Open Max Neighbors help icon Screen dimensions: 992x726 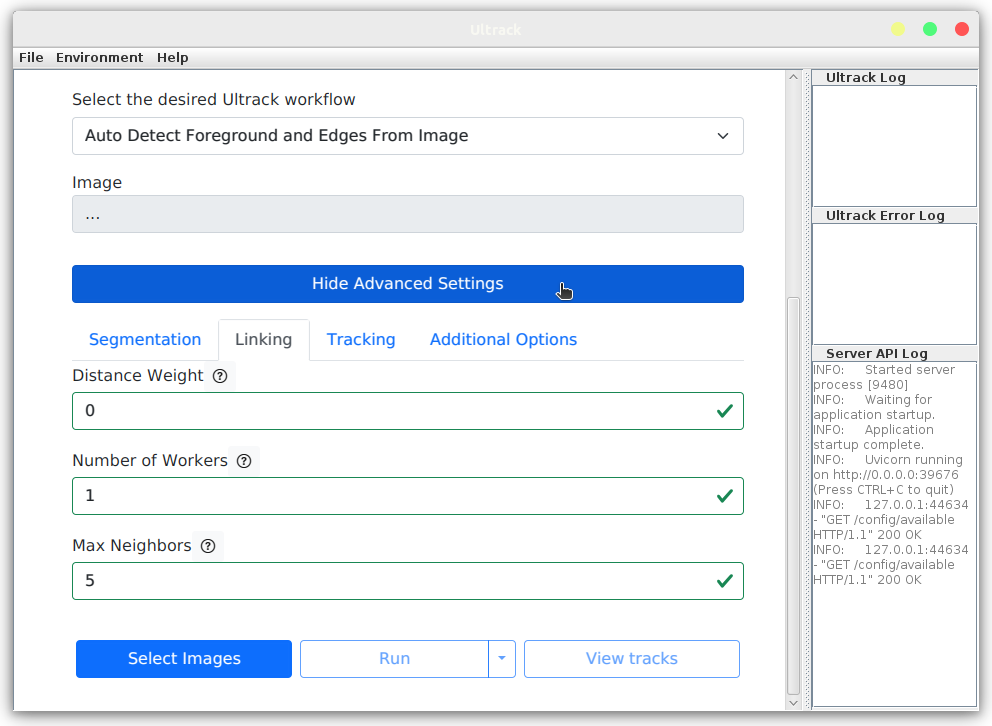click(208, 546)
